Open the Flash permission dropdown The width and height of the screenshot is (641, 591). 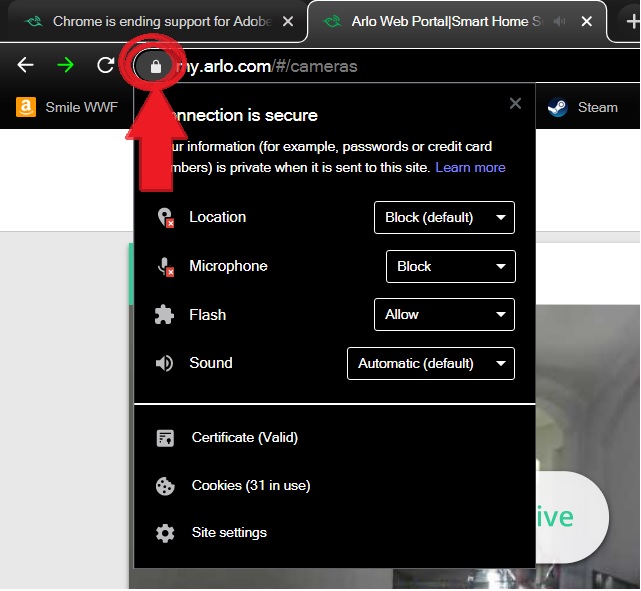(x=444, y=314)
